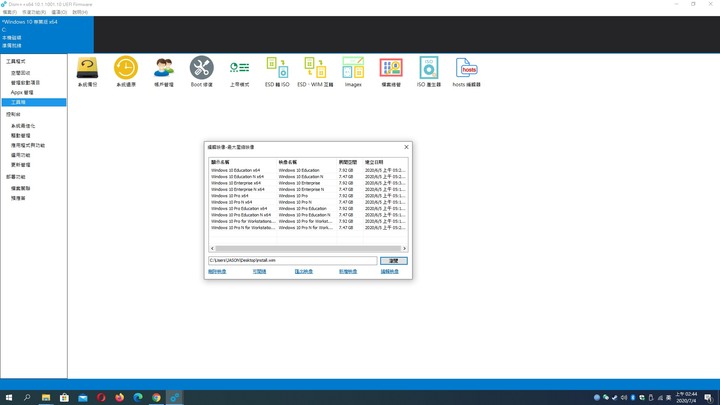
Task: Select the Windows 10 Pro N x64 row
Action: (x=308, y=202)
